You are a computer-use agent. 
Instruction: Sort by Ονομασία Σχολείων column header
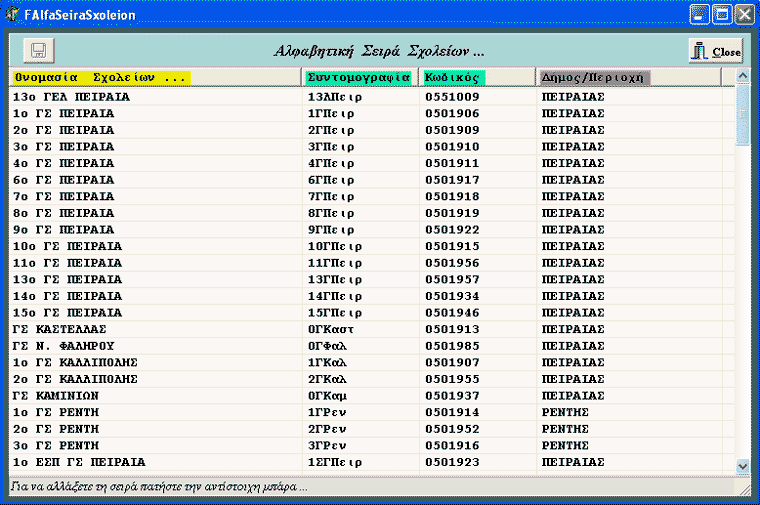coord(101,77)
